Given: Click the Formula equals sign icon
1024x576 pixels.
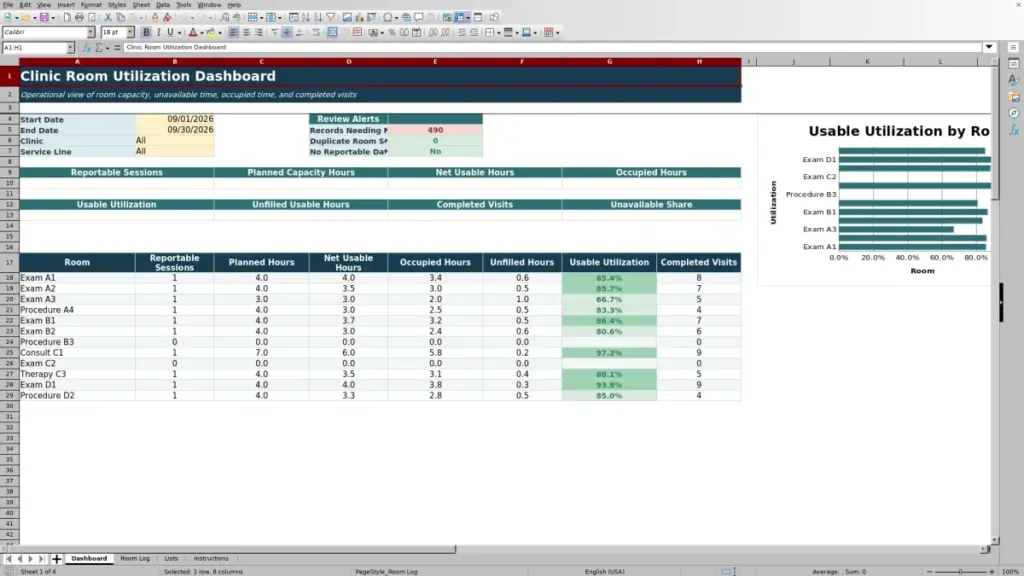Looking at the screenshot, I should [117, 48].
